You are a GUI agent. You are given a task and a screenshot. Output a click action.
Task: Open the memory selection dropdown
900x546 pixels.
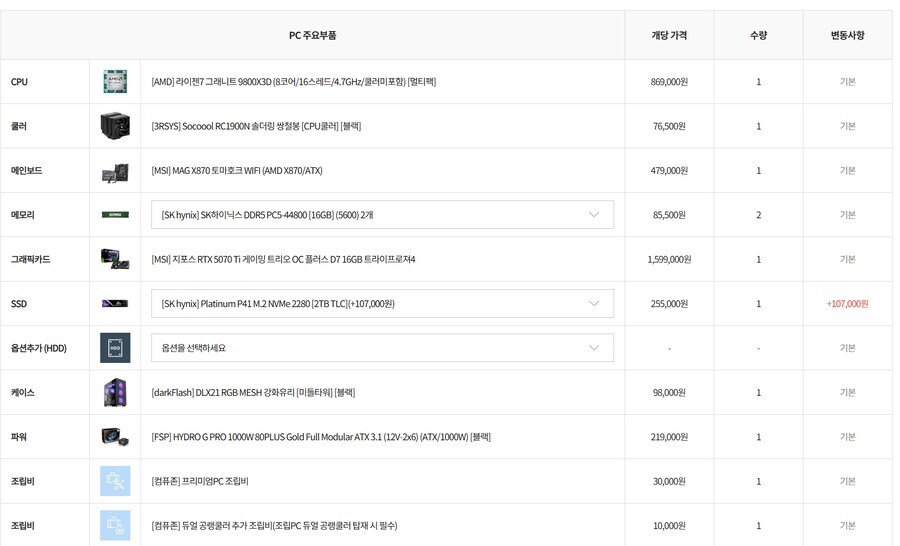click(x=382, y=215)
